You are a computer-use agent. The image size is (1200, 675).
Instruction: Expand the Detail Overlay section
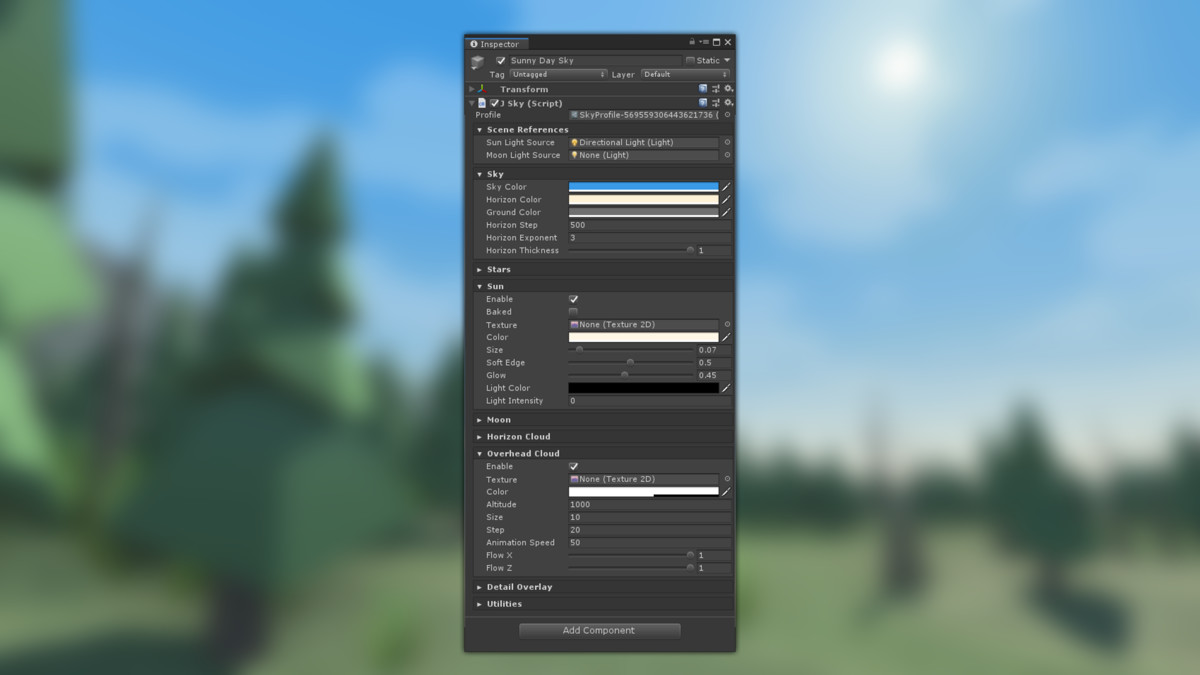coord(480,587)
